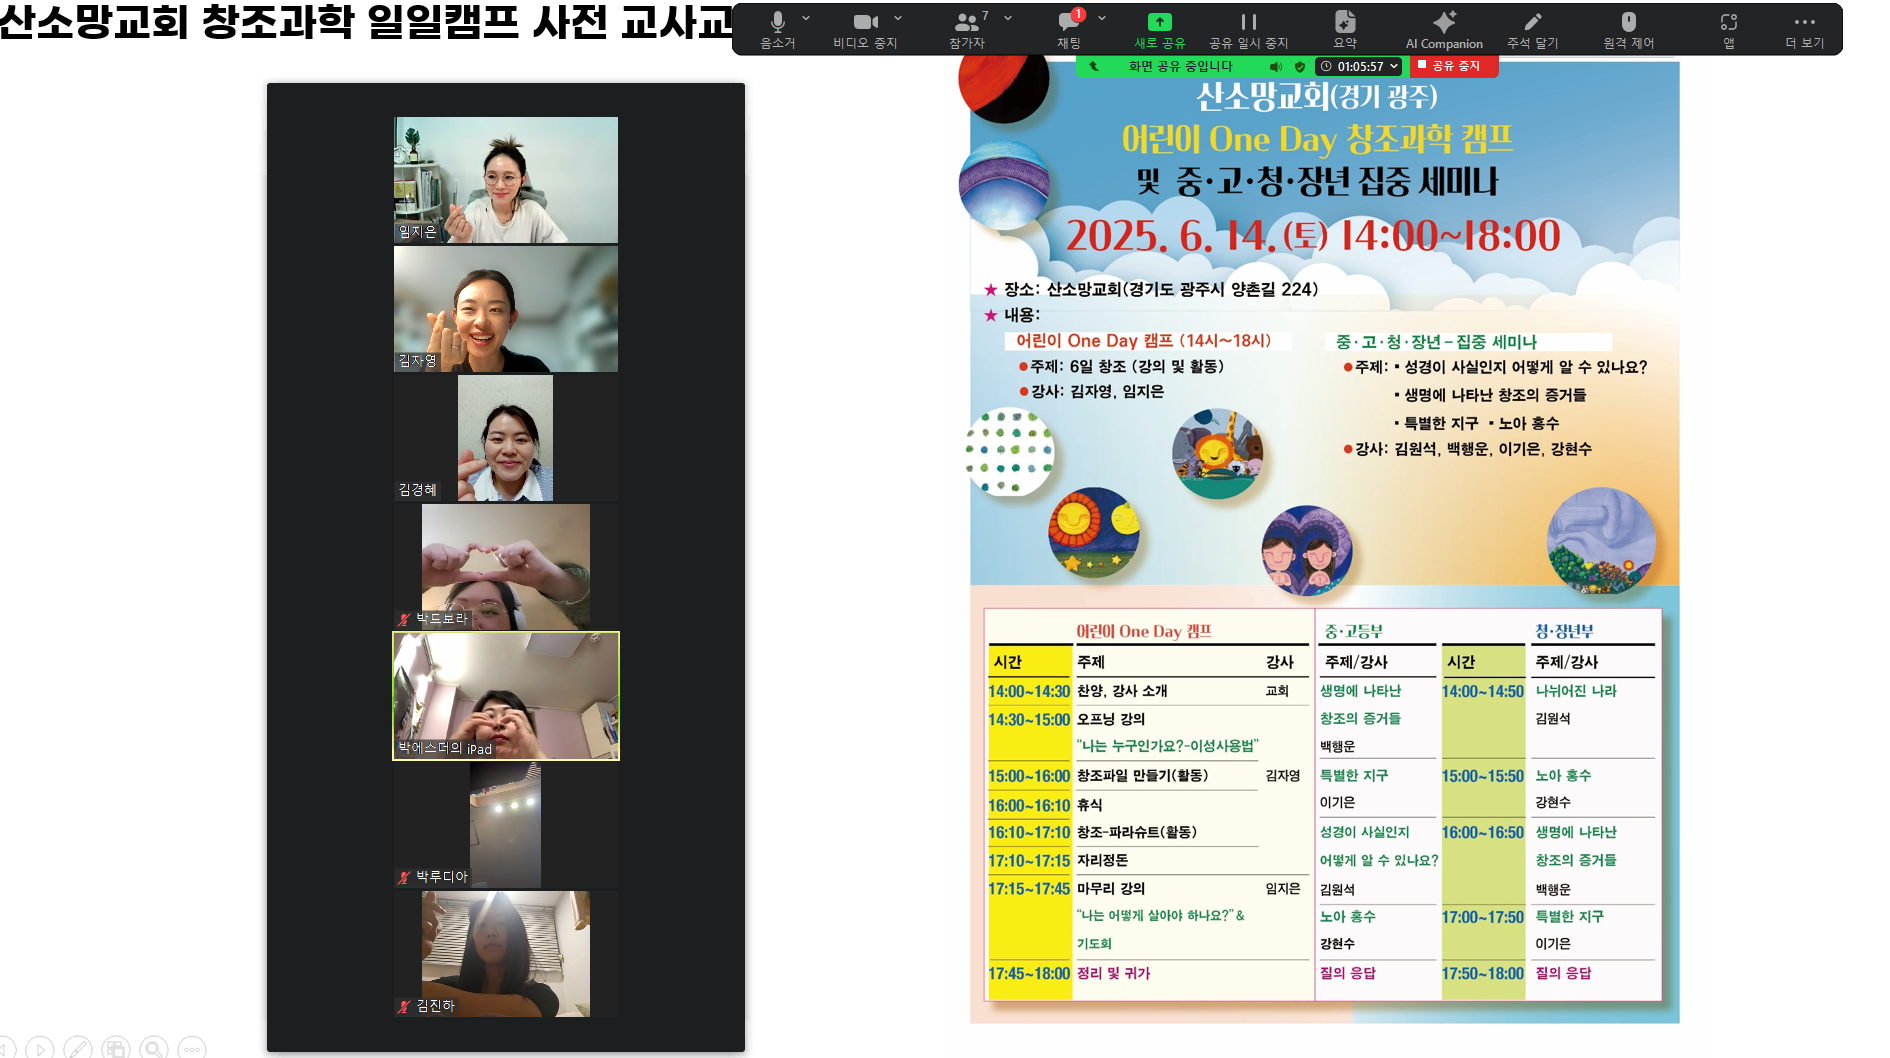Open the chat with one unread message
This screenshot has width=1890, height=1058.
coord(1069,29)
